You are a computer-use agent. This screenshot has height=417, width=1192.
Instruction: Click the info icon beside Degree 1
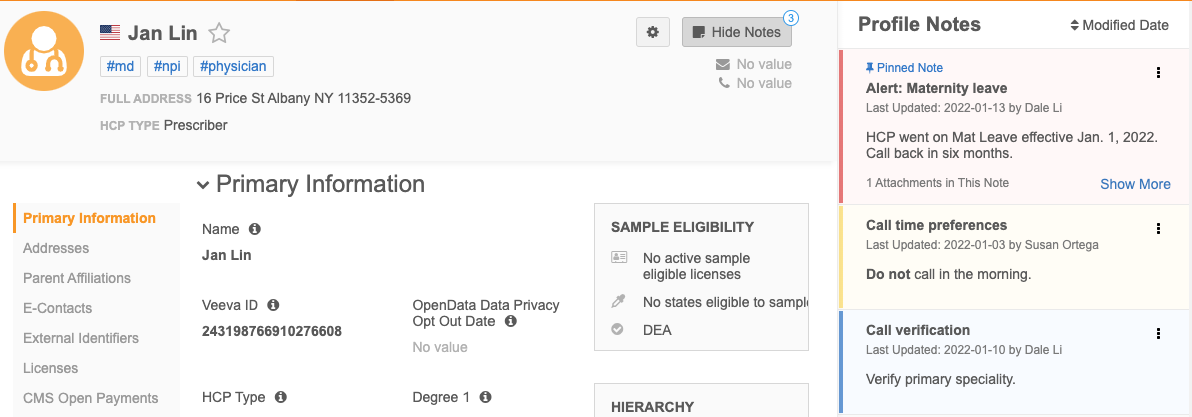(x=485, y=397)
